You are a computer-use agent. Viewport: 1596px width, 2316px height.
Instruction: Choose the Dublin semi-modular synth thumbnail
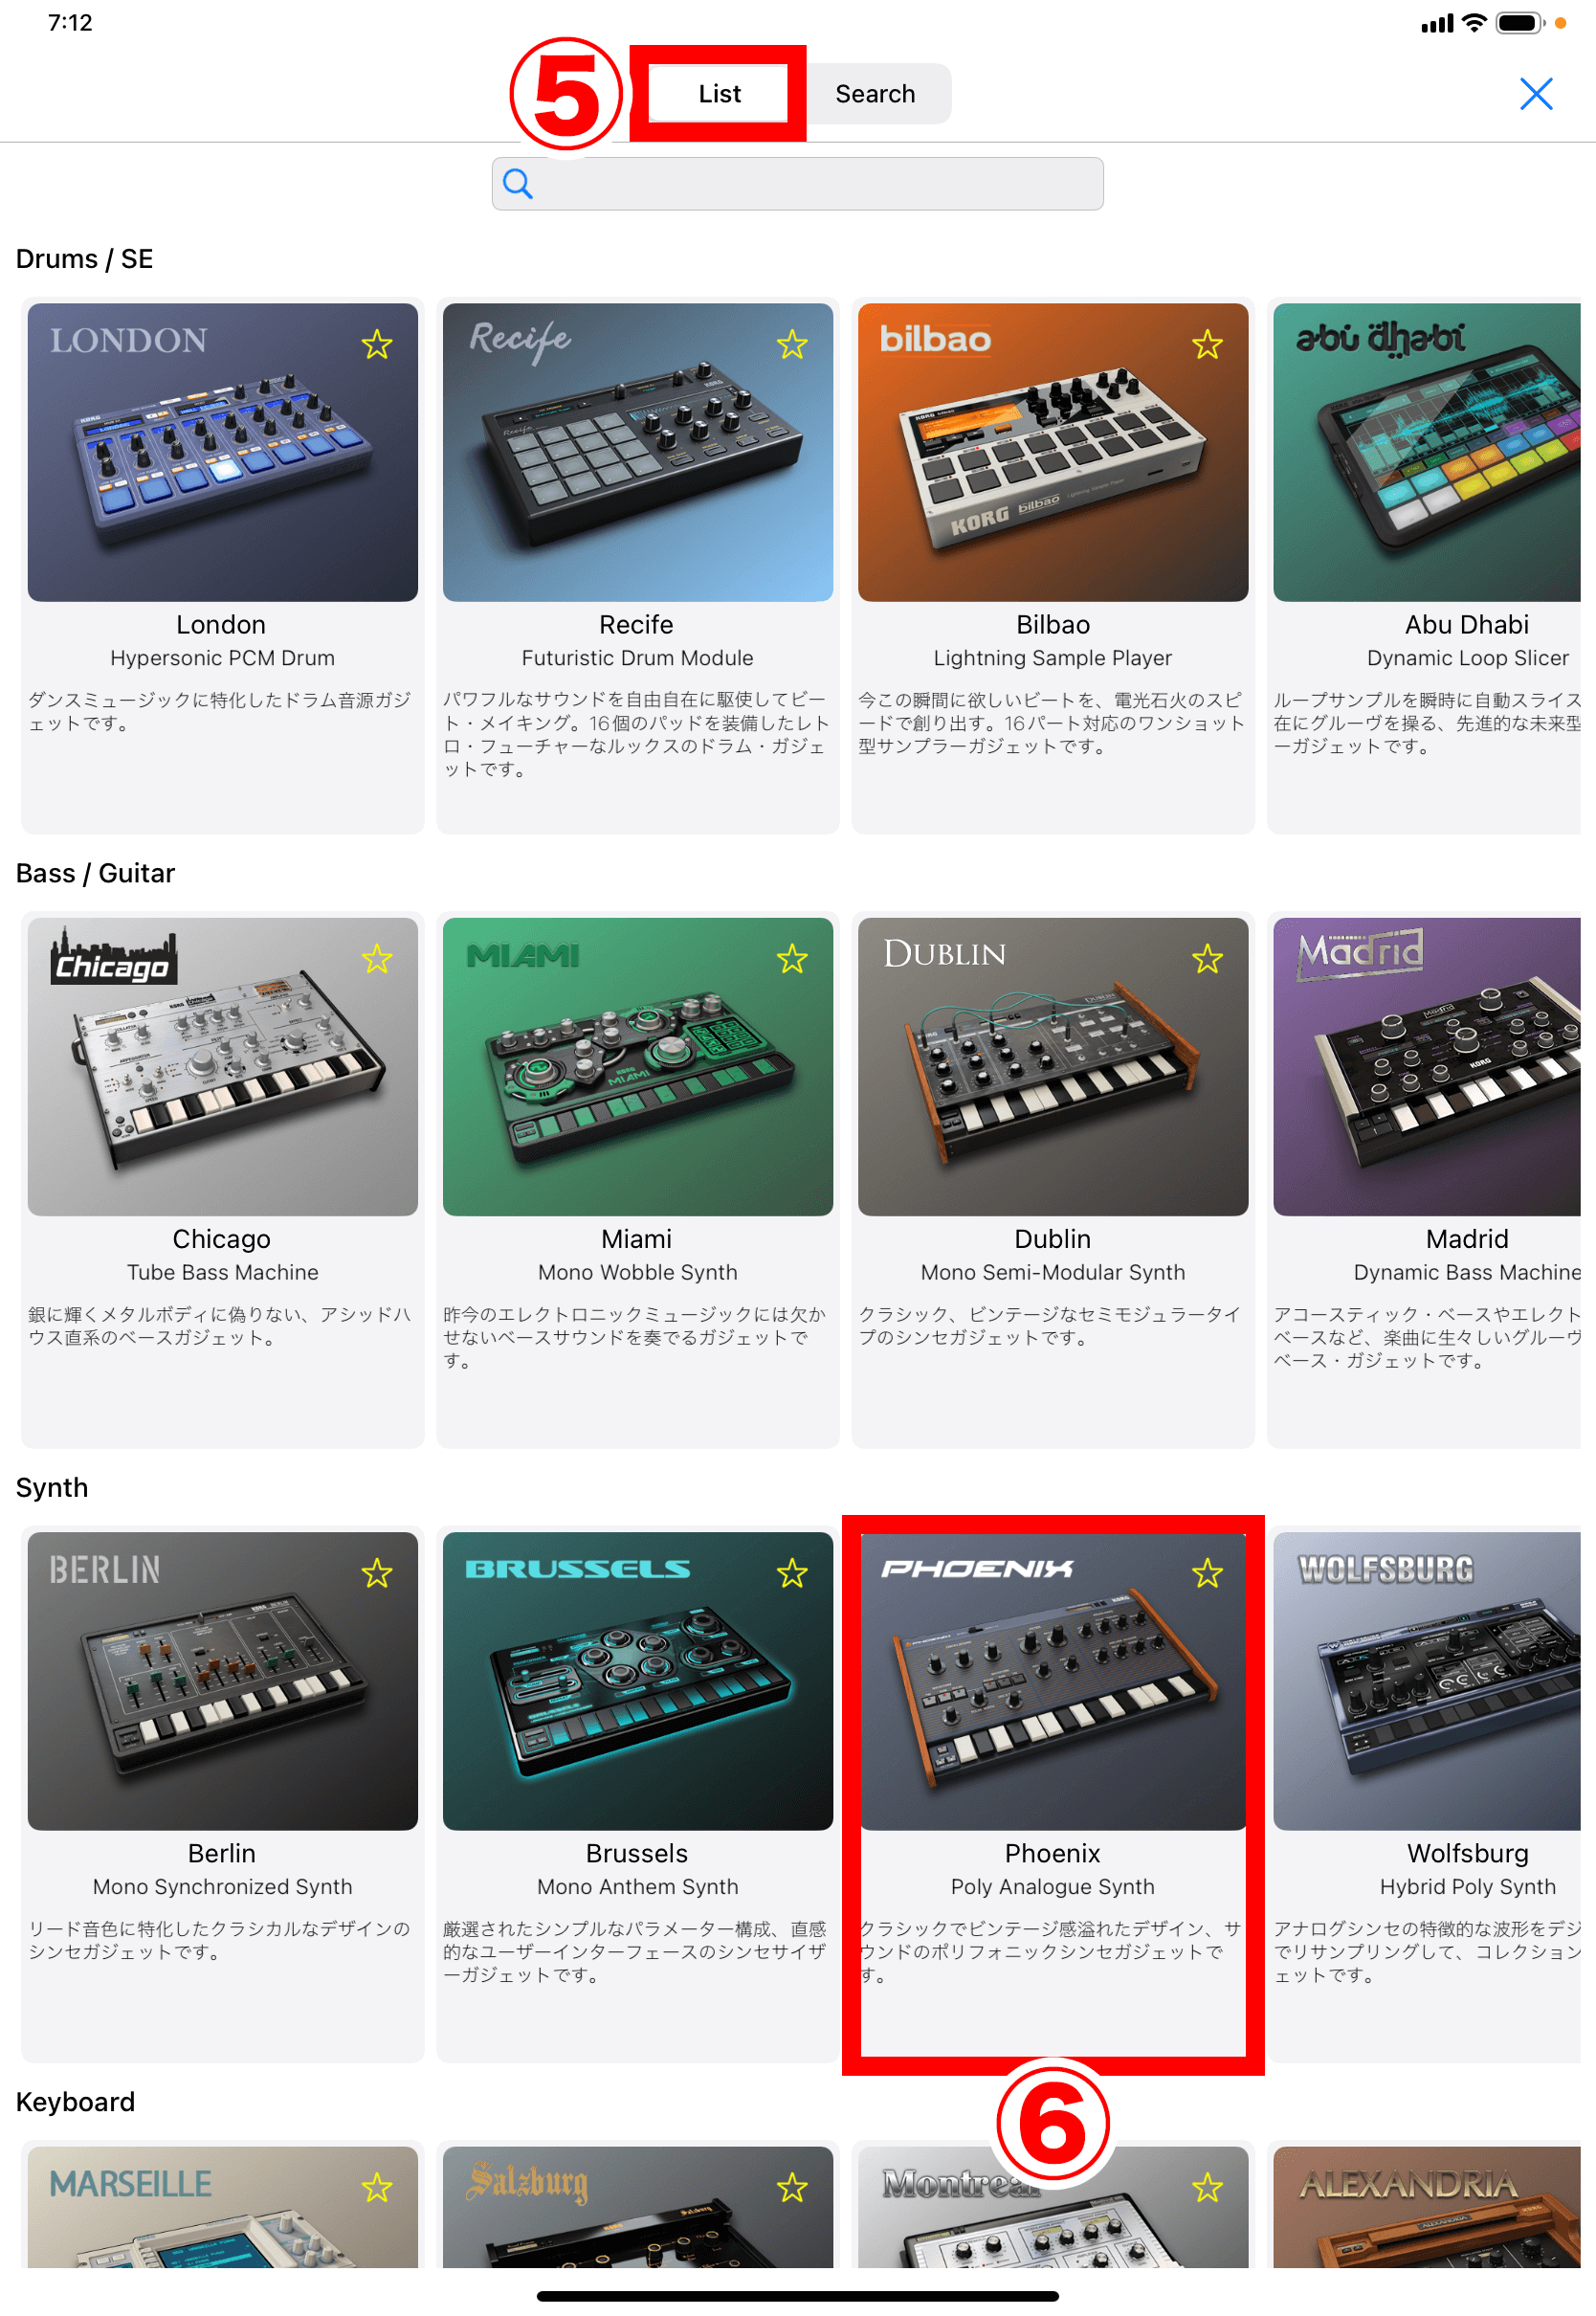tap(1052, 1067)
